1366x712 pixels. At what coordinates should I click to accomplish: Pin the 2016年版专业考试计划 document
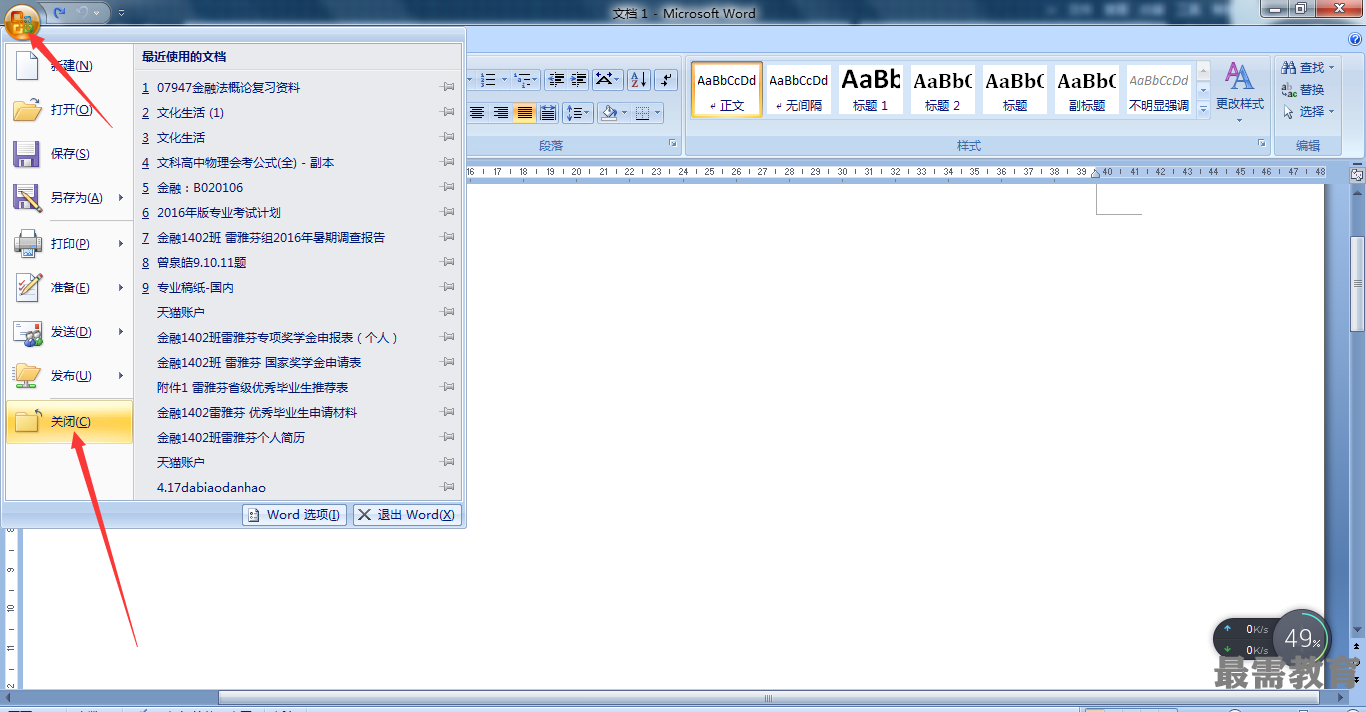(448, 213)
